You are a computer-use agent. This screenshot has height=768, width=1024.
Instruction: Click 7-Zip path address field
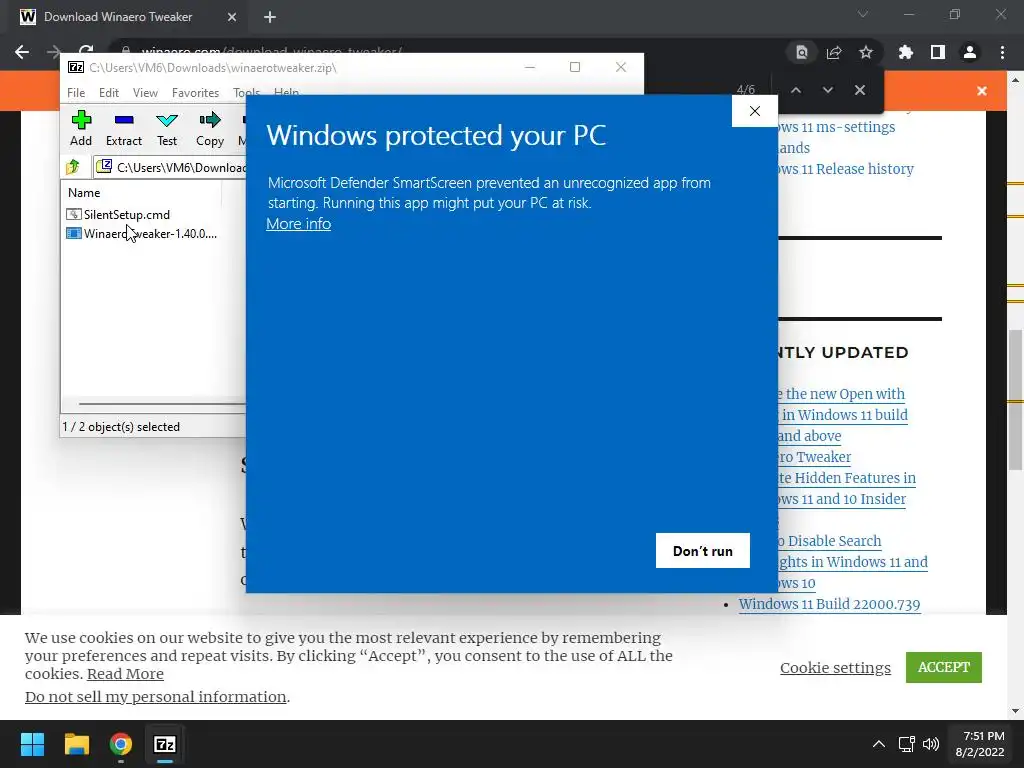pyautogui.click(x=171, y=167)
